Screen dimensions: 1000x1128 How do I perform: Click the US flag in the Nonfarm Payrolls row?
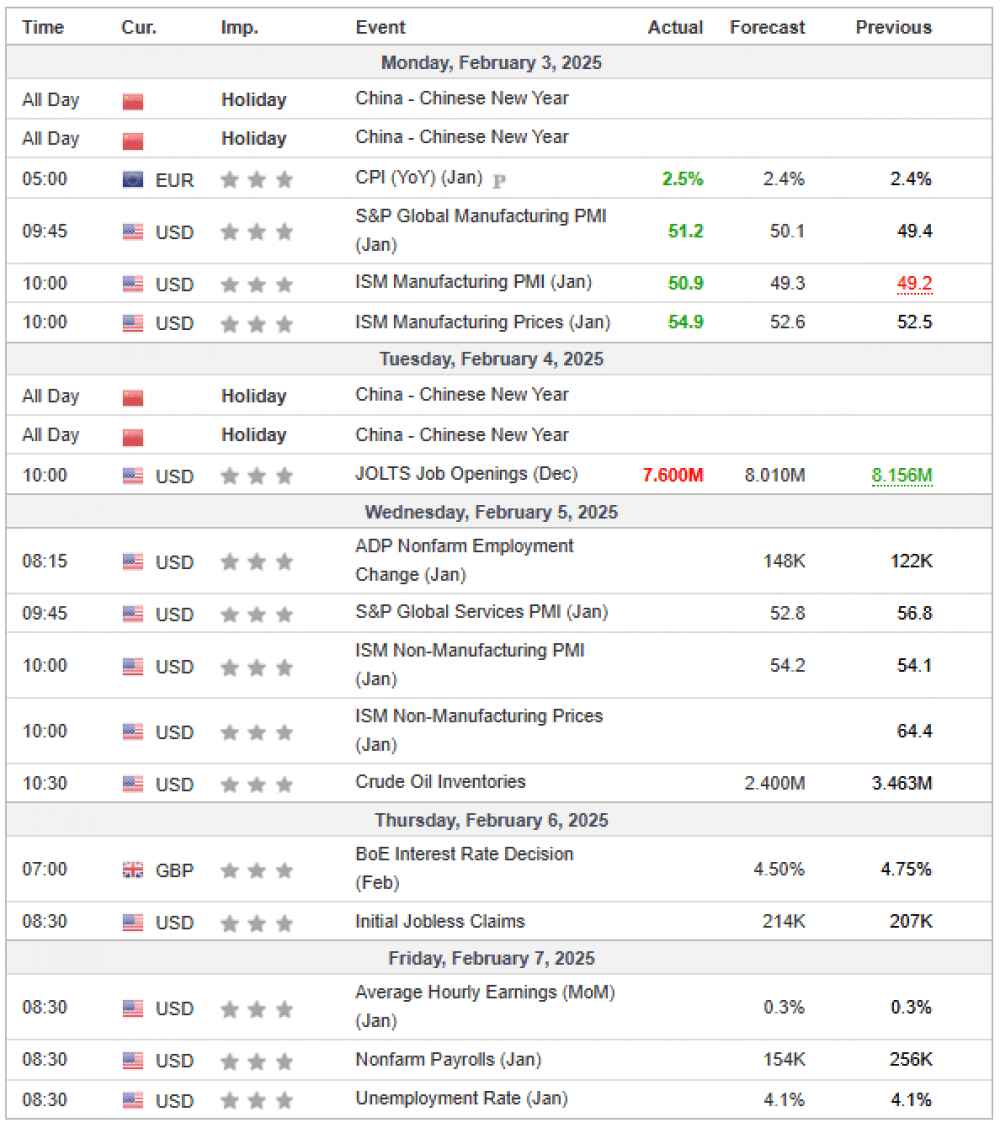pyautogui.click(x=132, y=1060)
